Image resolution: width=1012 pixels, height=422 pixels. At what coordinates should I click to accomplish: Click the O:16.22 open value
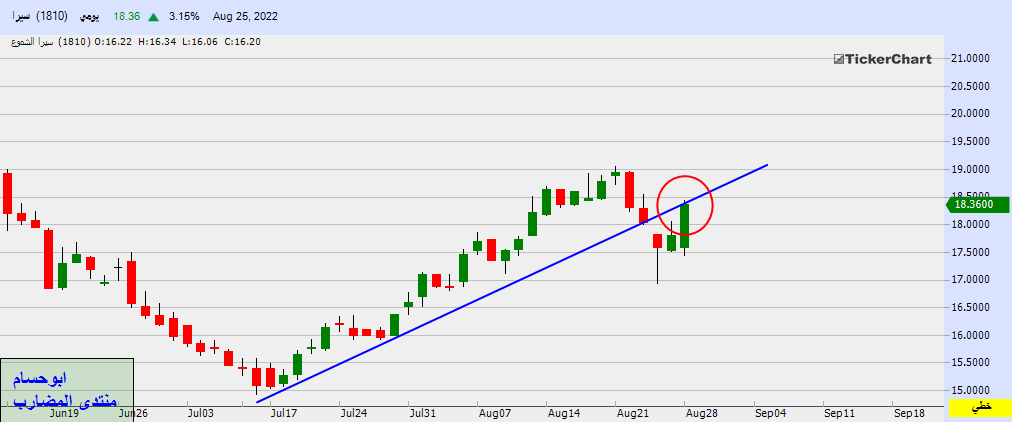coord(114,41)
